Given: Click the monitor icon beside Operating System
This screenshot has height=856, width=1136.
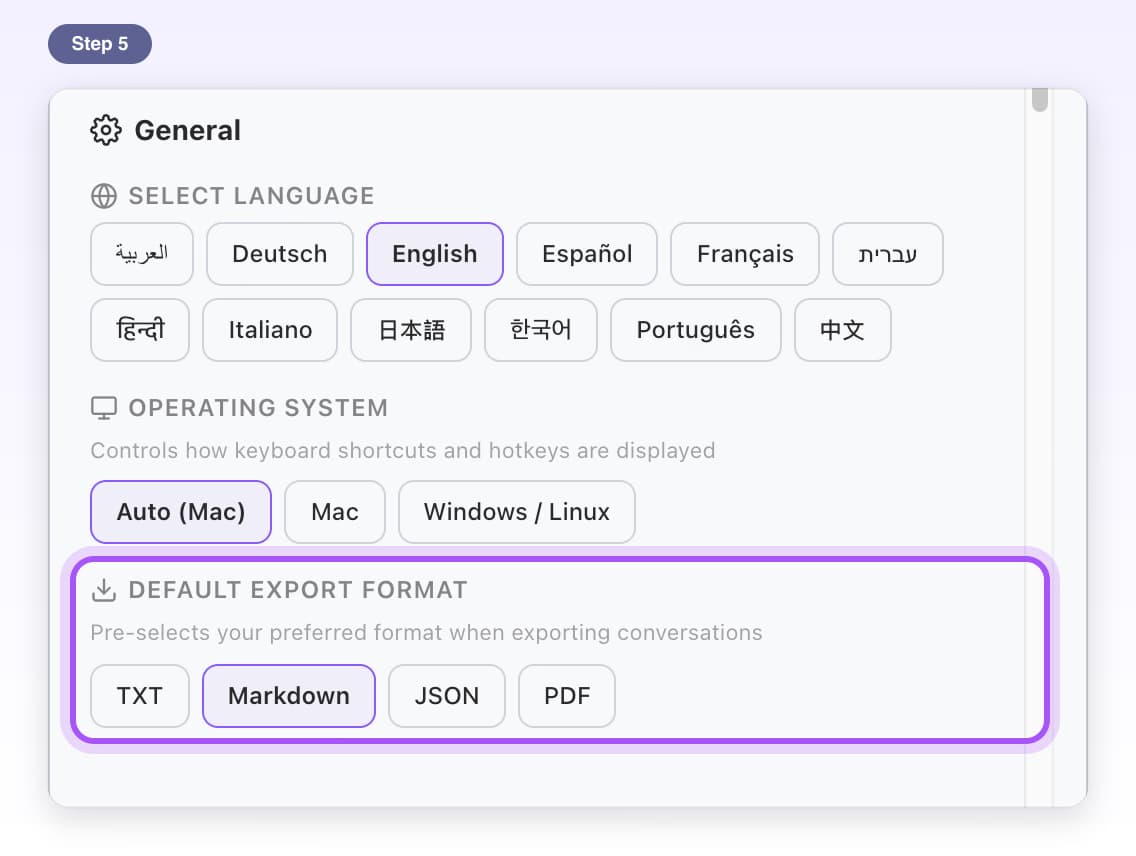Looking at the screenshot, I should [x=104, y=408].
